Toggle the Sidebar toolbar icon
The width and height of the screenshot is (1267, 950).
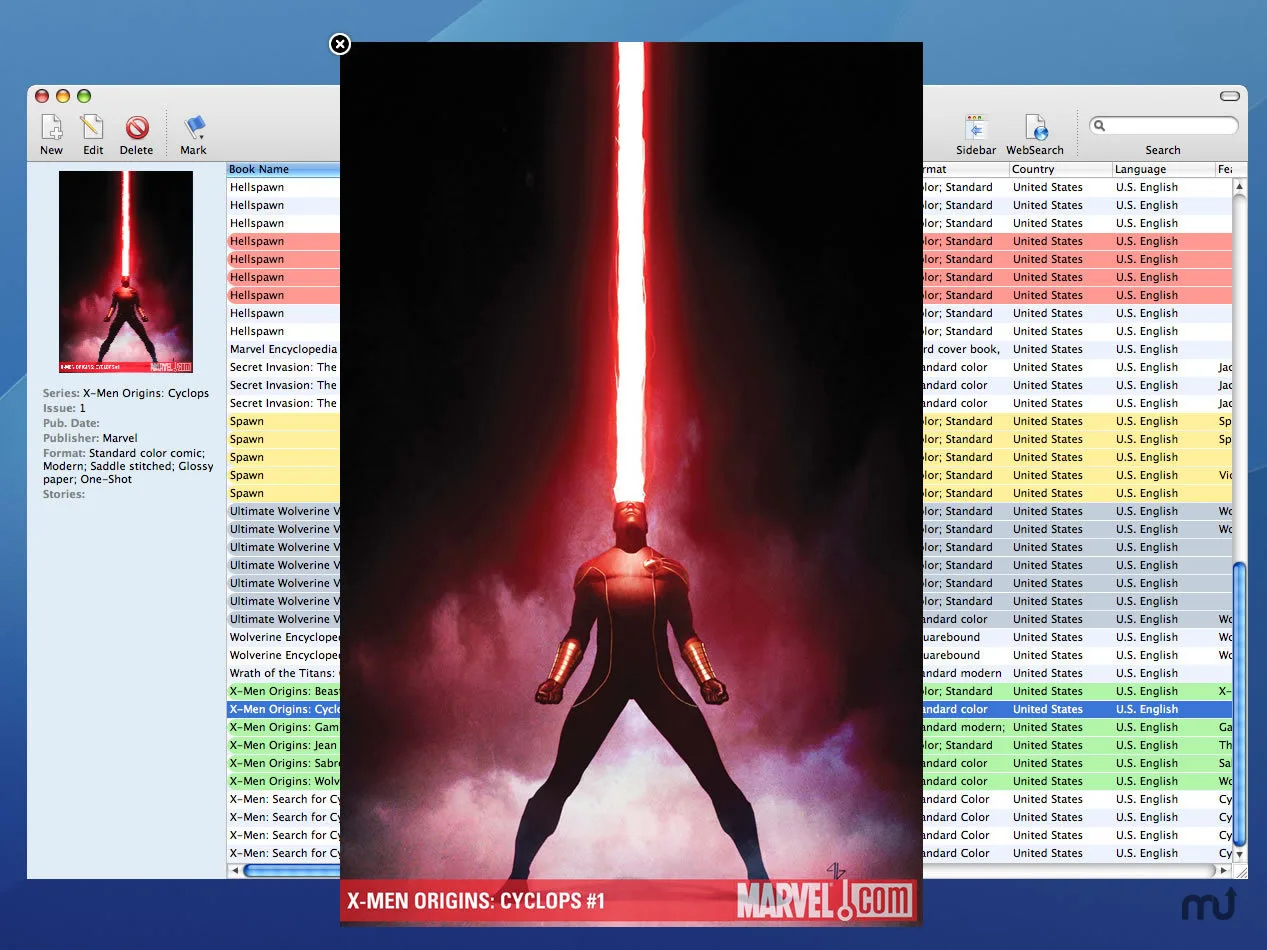[976, 128]
